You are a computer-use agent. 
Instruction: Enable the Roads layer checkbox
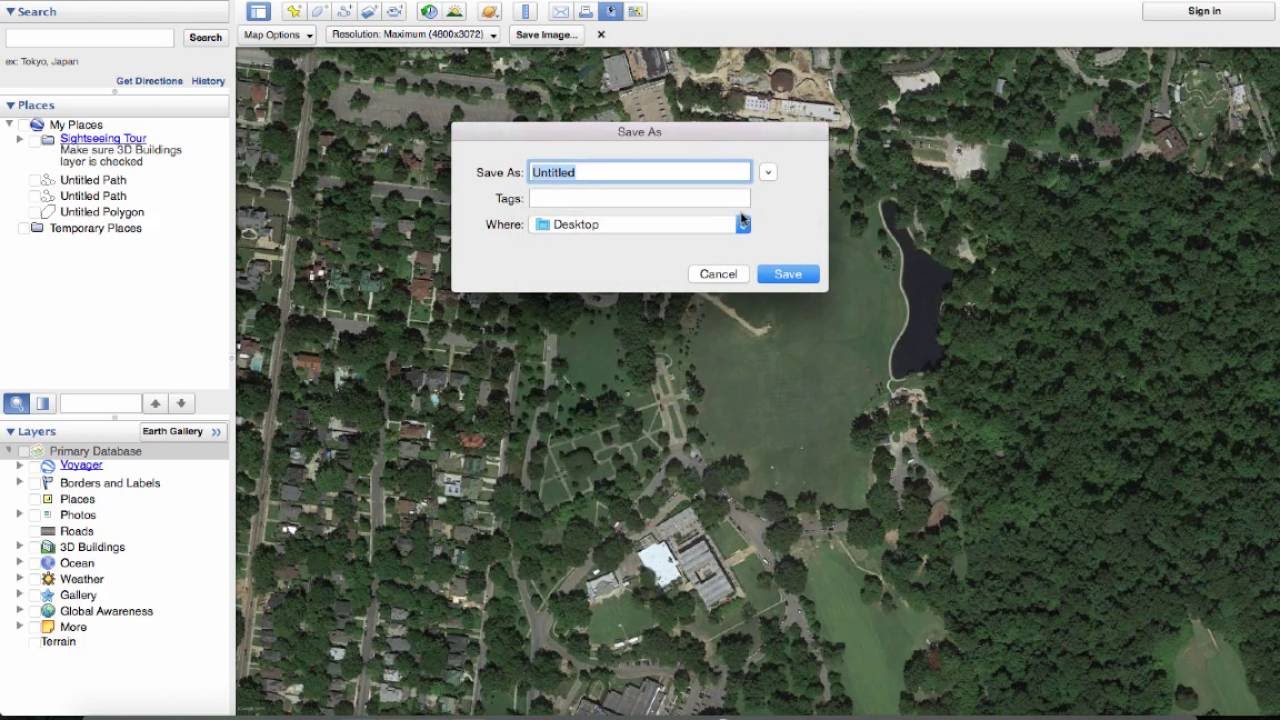click(34, 531)
